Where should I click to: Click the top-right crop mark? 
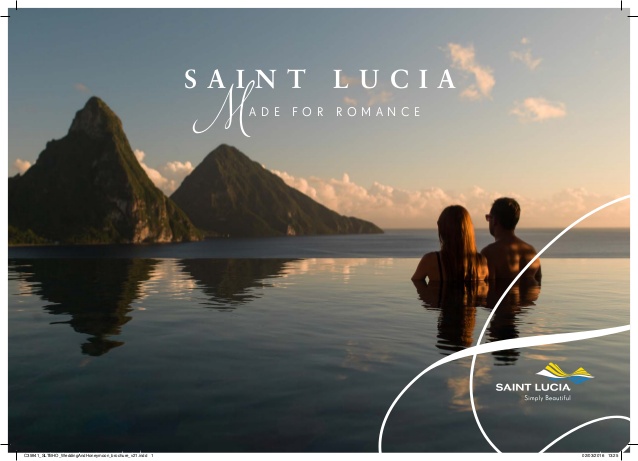(629, 9)
